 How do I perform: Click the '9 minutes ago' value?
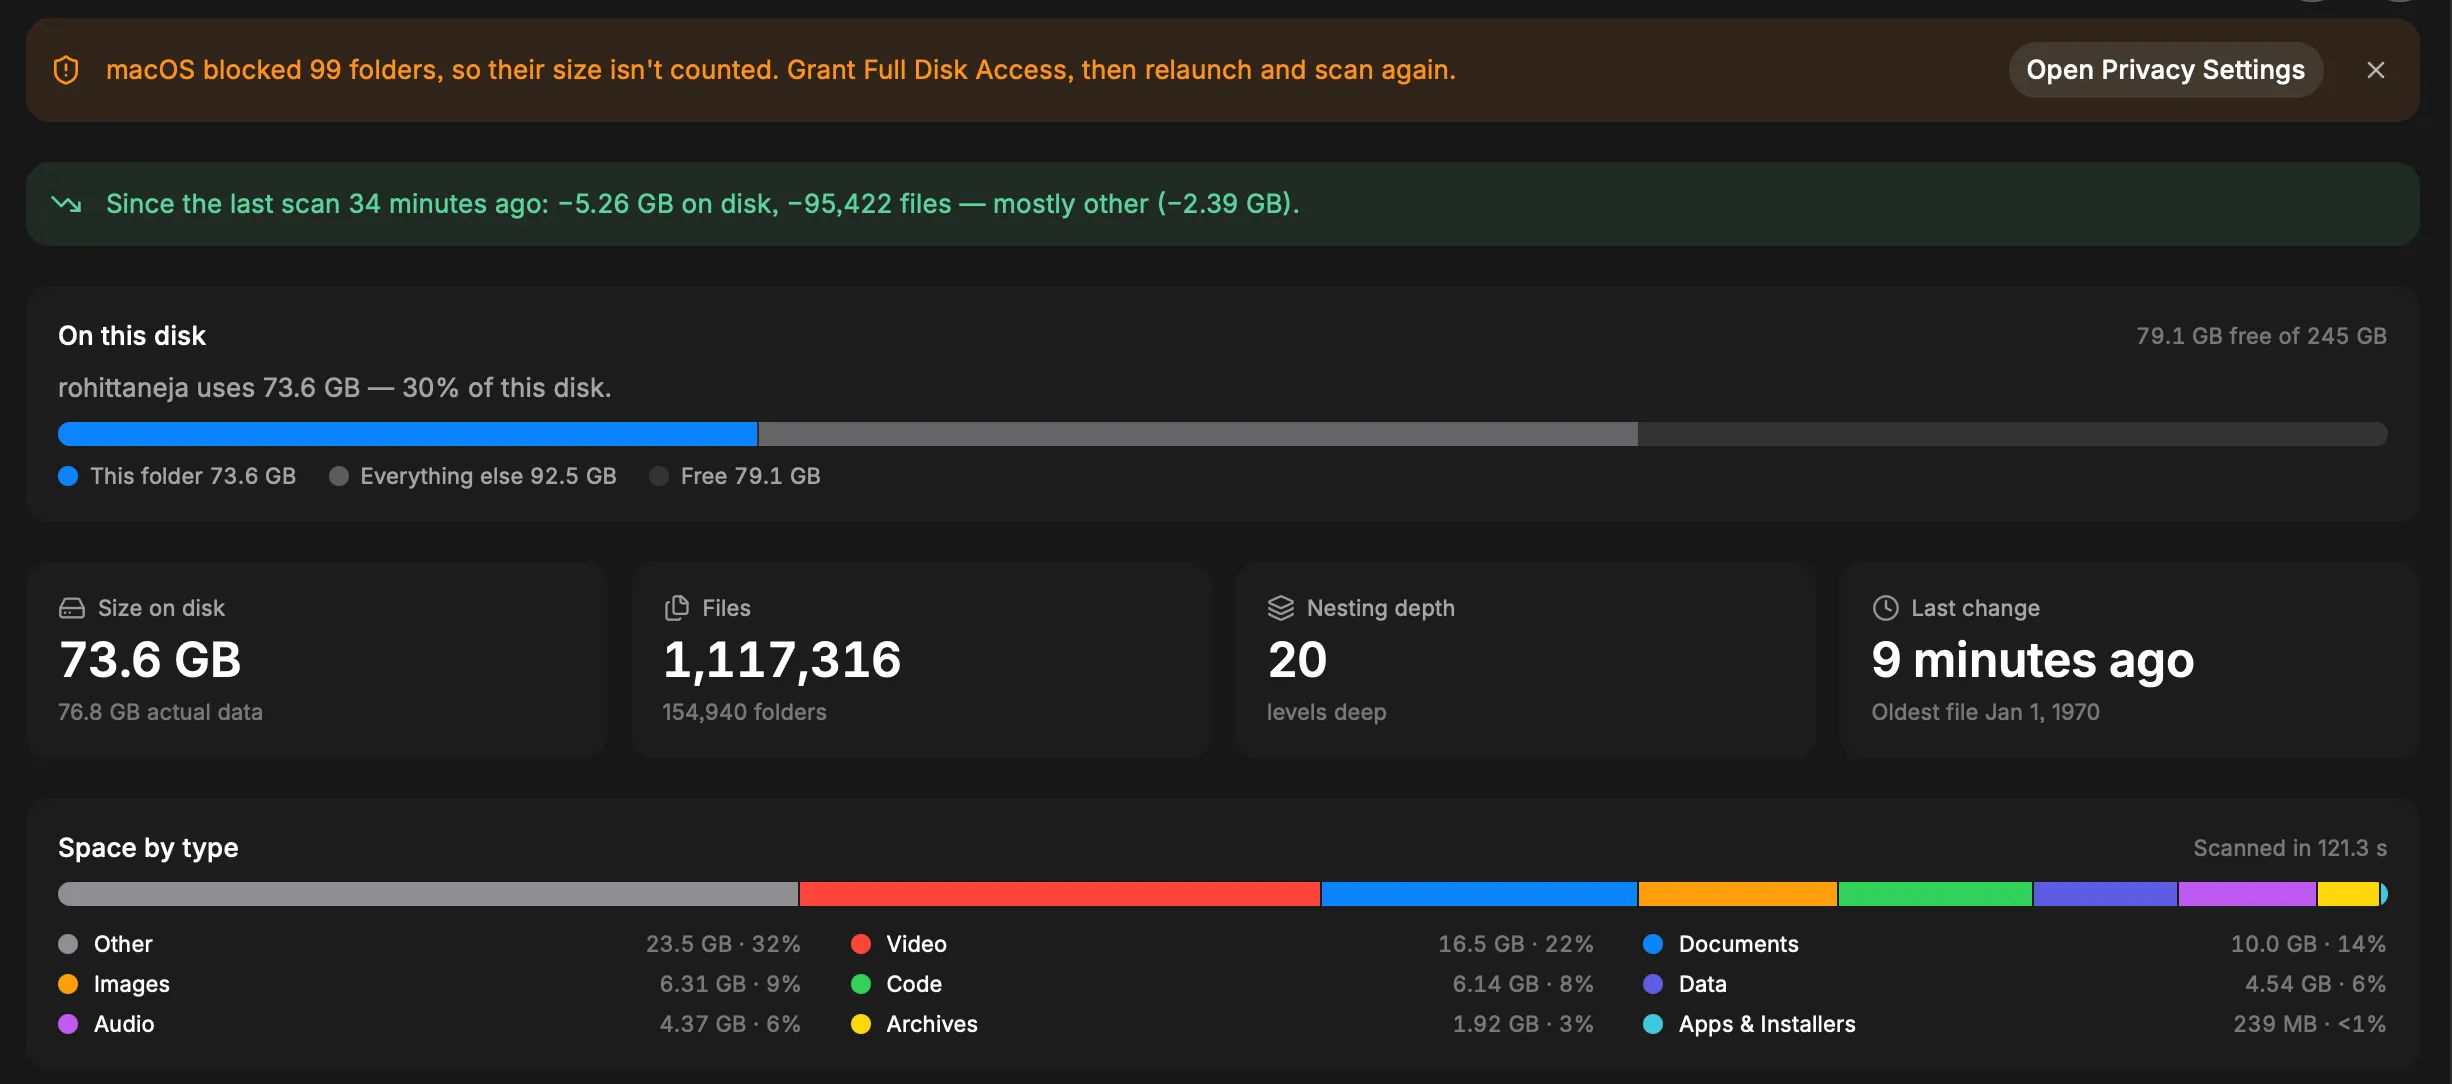2032,660
